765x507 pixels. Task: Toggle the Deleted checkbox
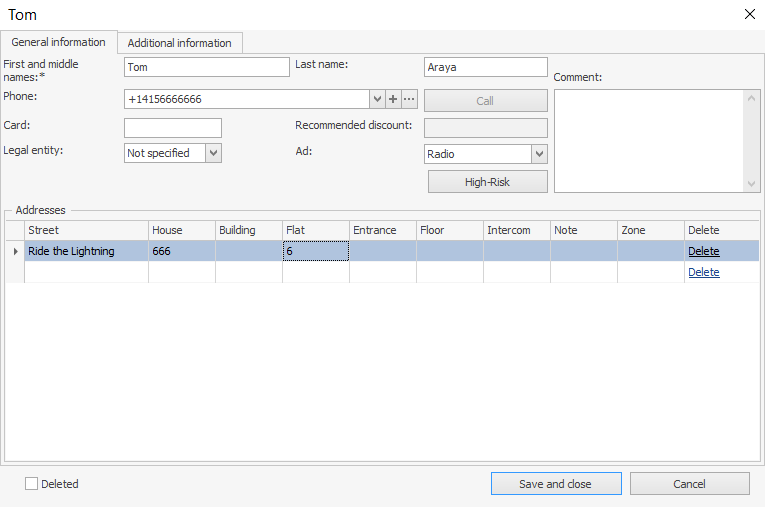click(x=32, y=484)
